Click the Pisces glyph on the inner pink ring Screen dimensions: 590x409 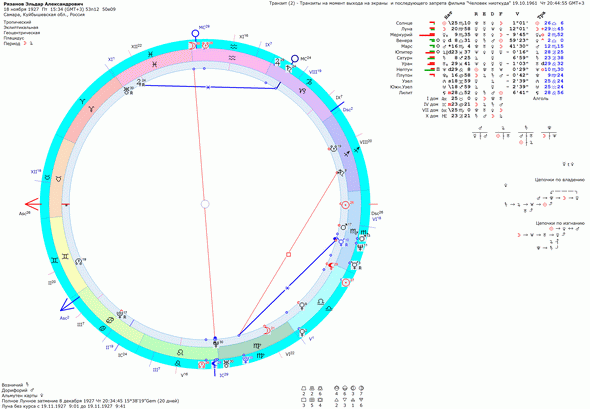[x=154, y=65]
